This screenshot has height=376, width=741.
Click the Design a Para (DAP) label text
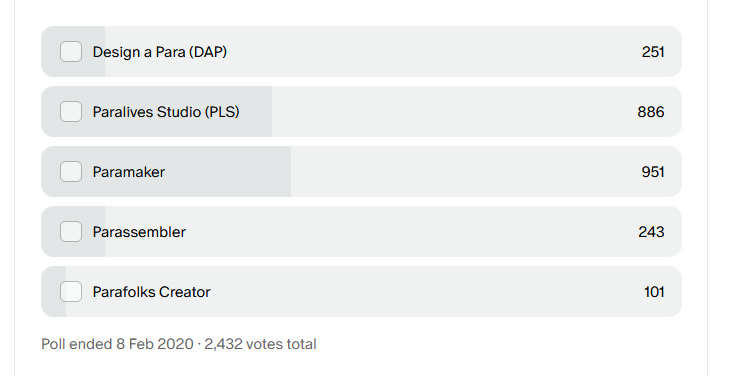[x=160, y=52]
